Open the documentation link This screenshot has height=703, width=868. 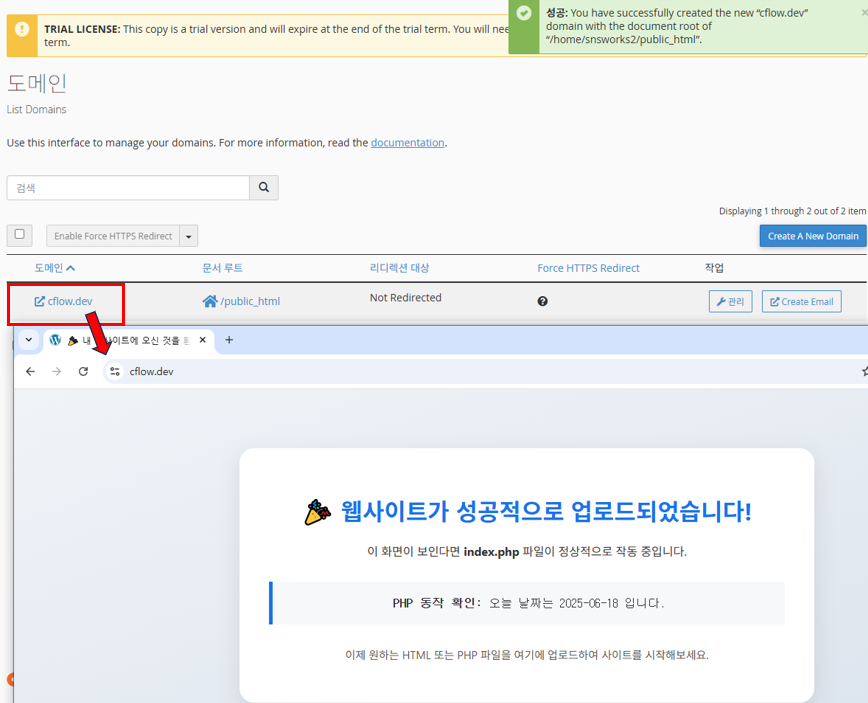coord(407,143)
